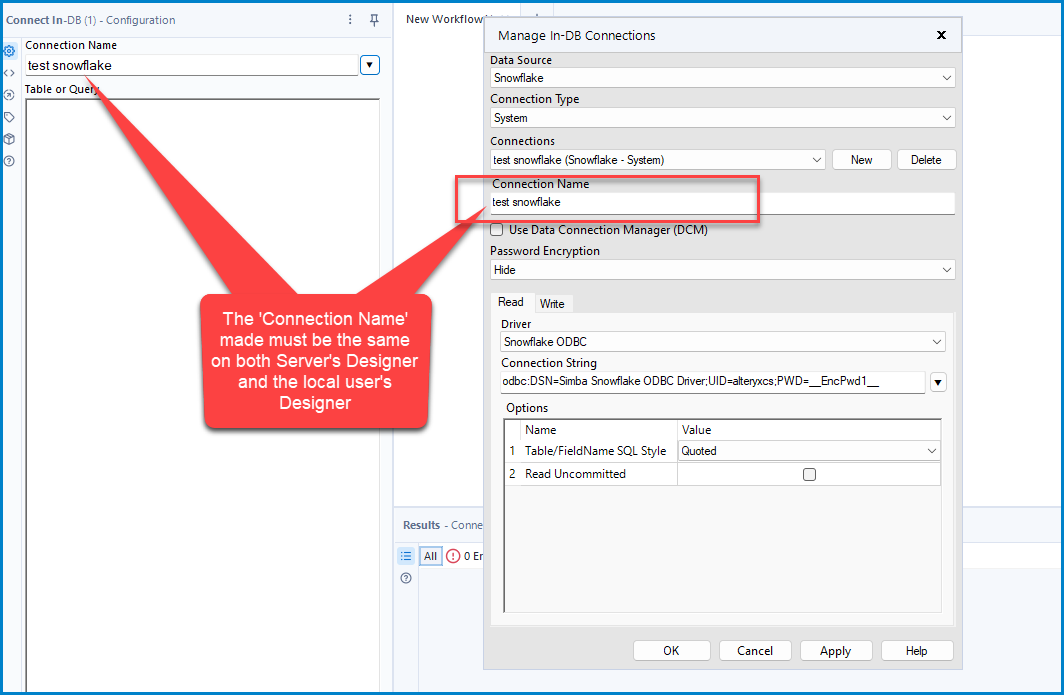
Task: Click the Table or Query text area
Action: coord(202,394)
